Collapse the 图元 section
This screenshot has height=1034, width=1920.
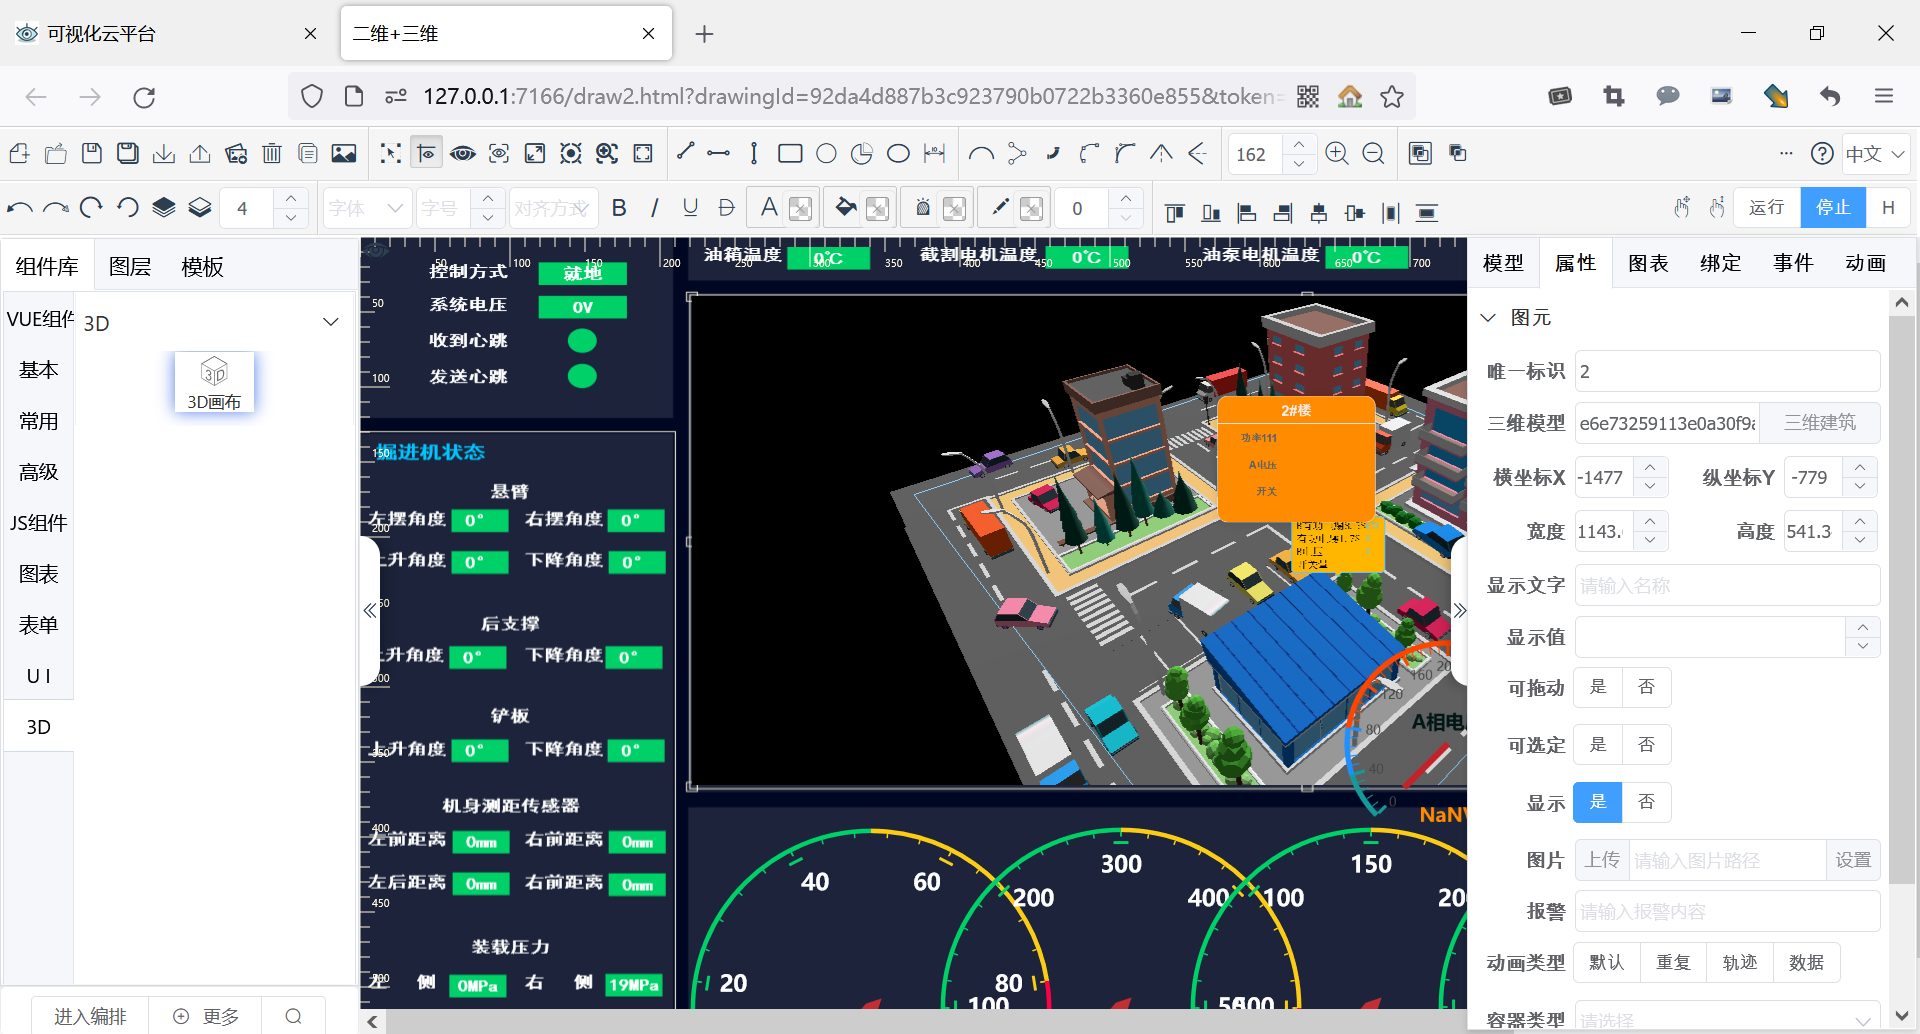tap(1488, 317)
